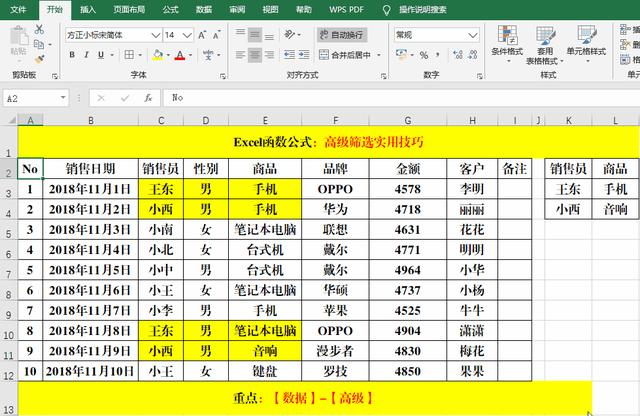The width and height of the screenshot is (640, 416).
Task: Select cell with amount 4964
Action: (x=408, y=270)
